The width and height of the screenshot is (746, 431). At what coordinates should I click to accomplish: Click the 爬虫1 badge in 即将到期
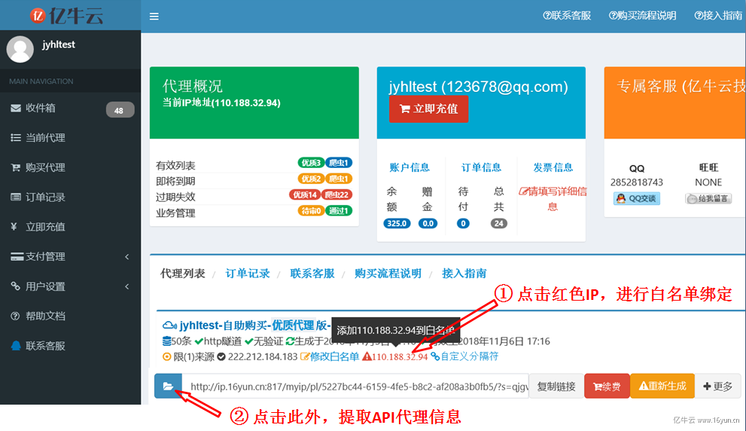[x=339, y=179]
